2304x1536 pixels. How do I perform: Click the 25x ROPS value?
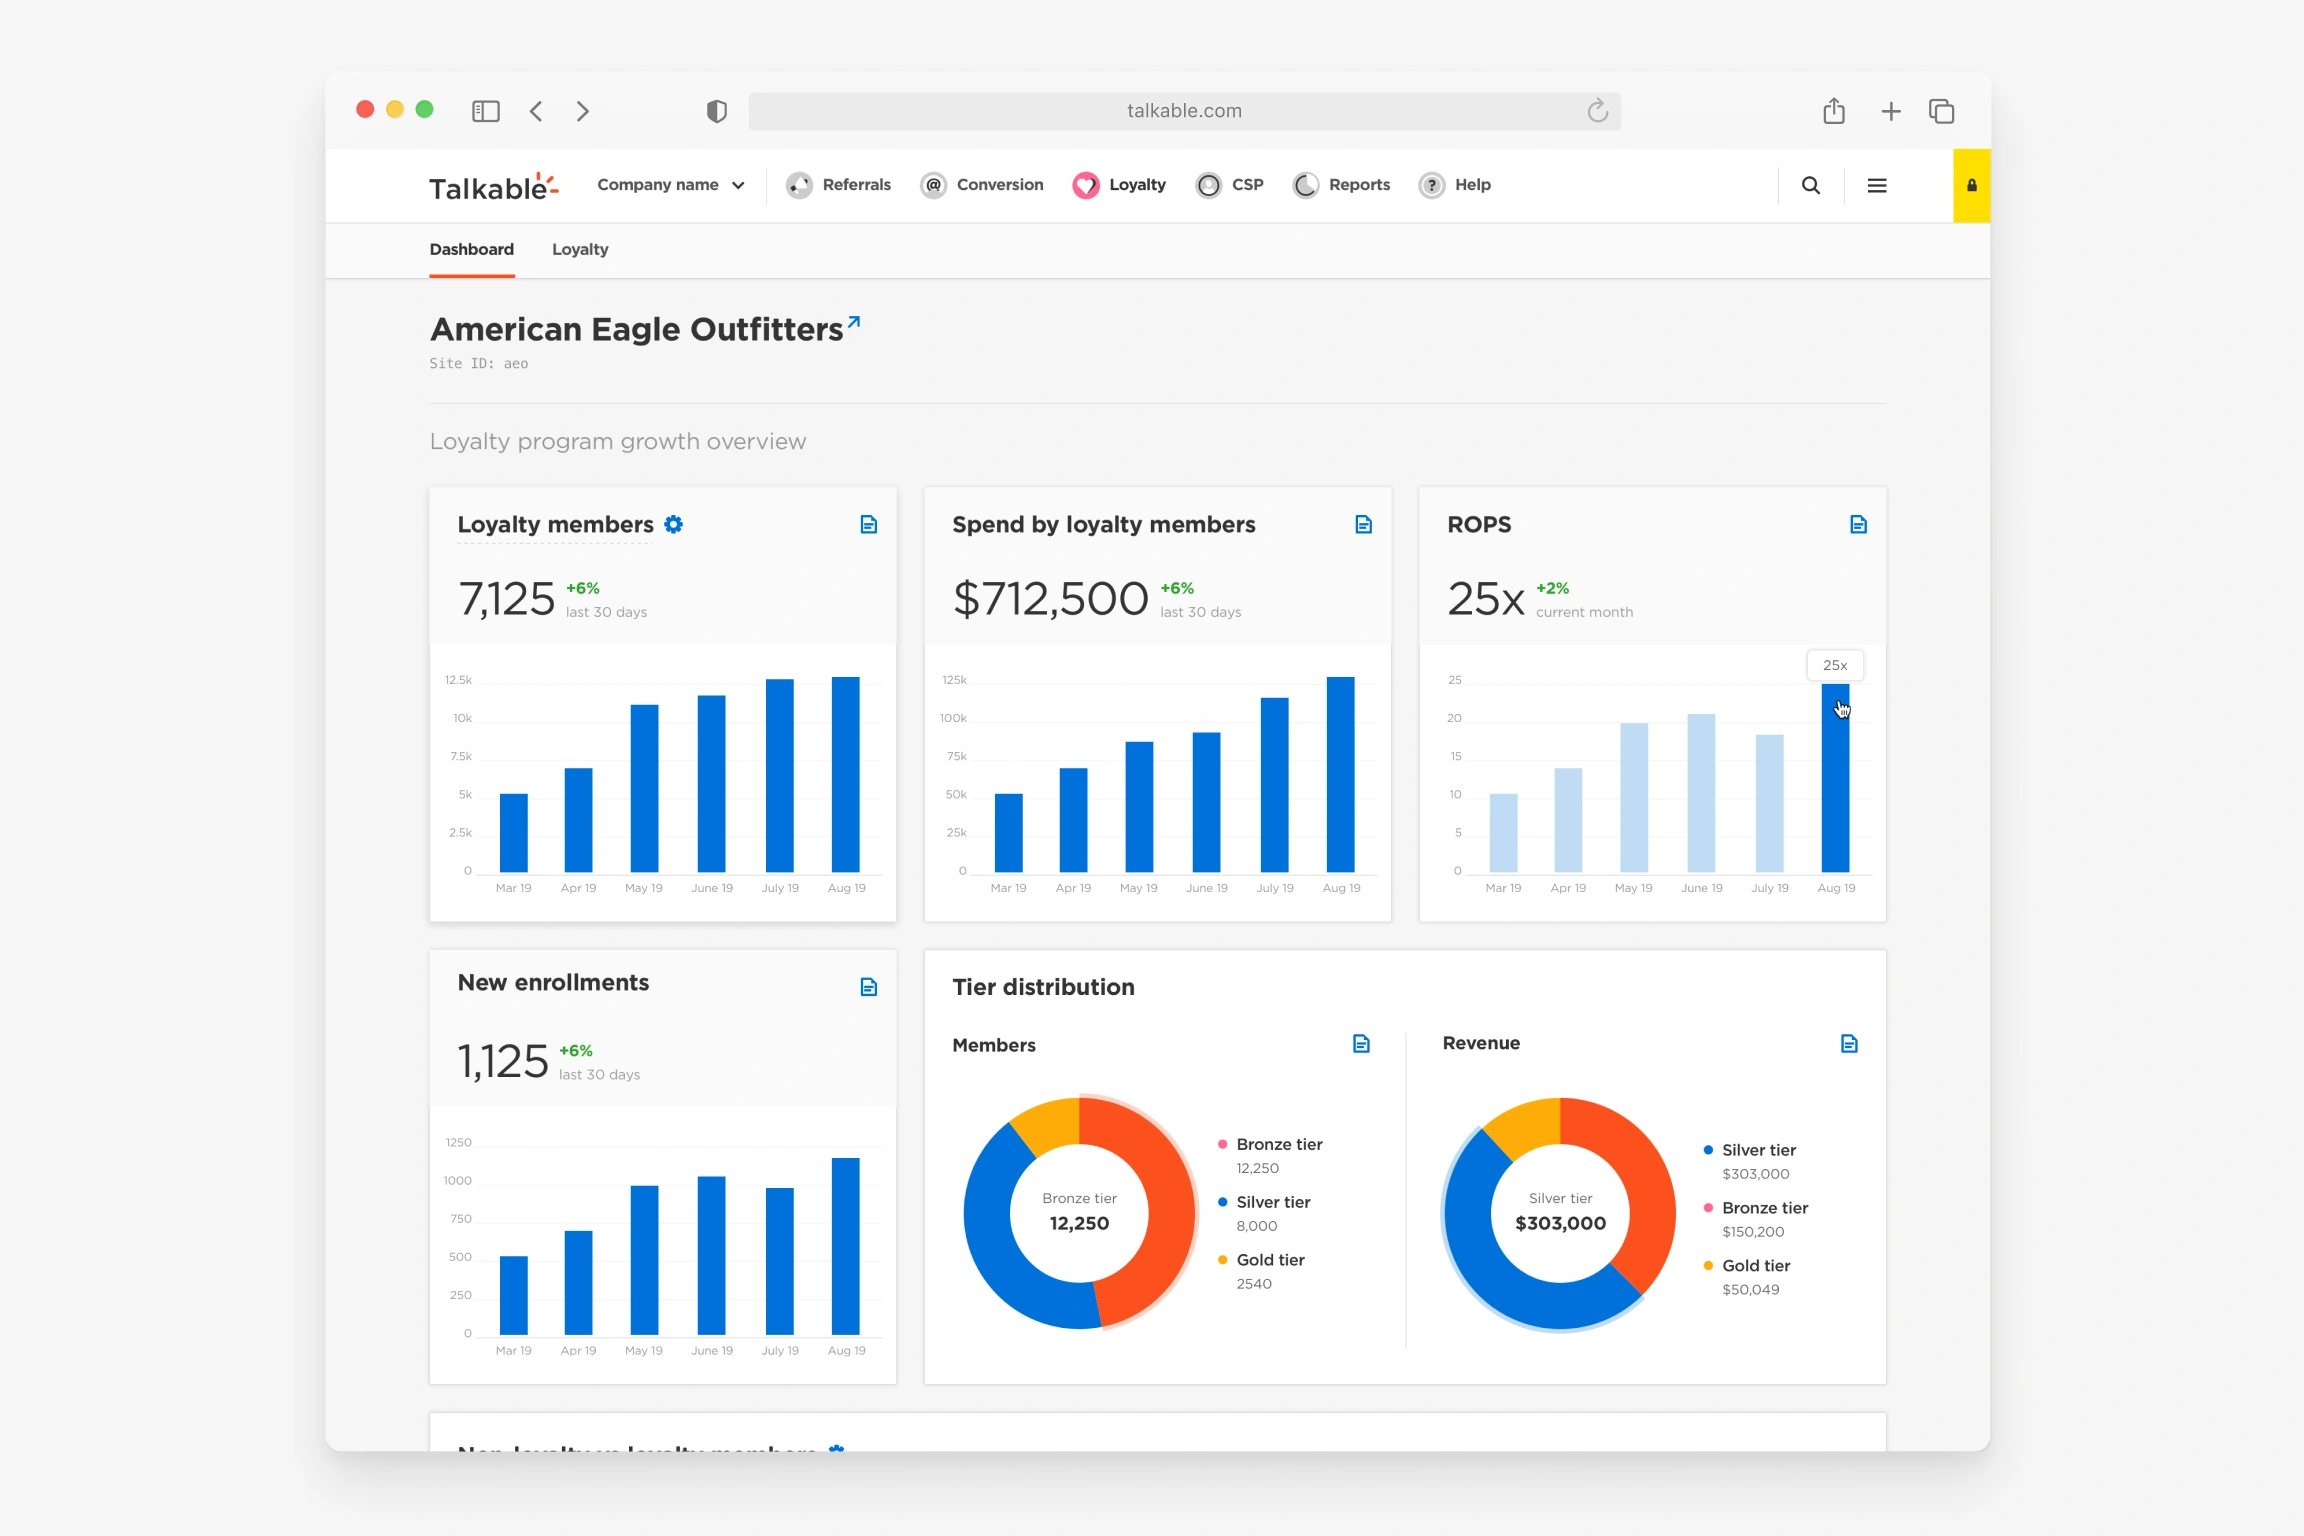(x=1486, y=599)
